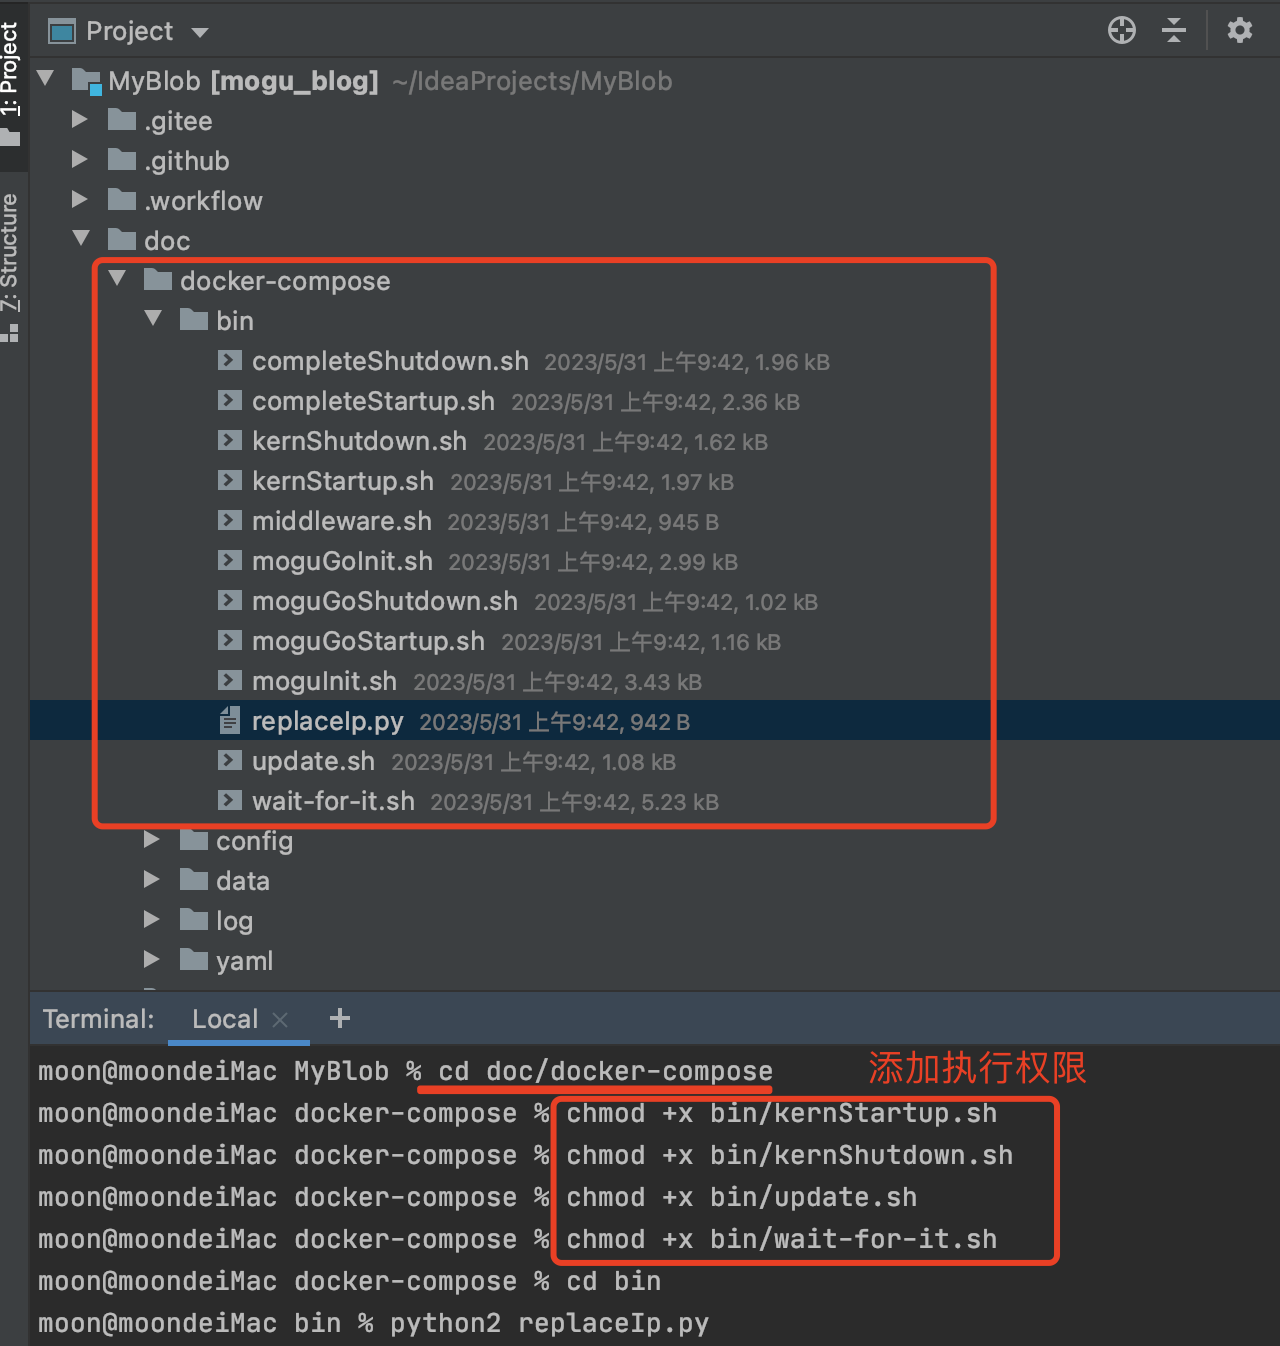This screenshot has width=1280, height=1346.
Task: Click the .github folder icon
Action: pos(122,160)
